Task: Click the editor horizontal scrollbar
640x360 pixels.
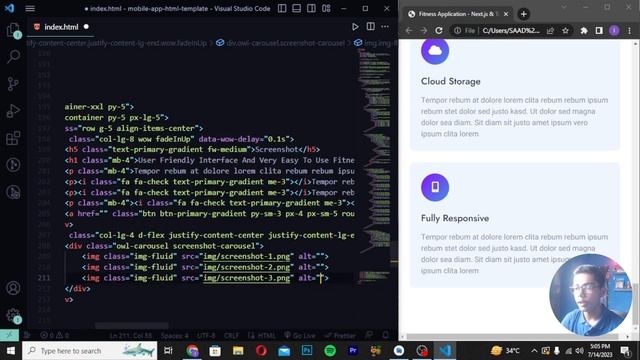Action: click(131, 326)
